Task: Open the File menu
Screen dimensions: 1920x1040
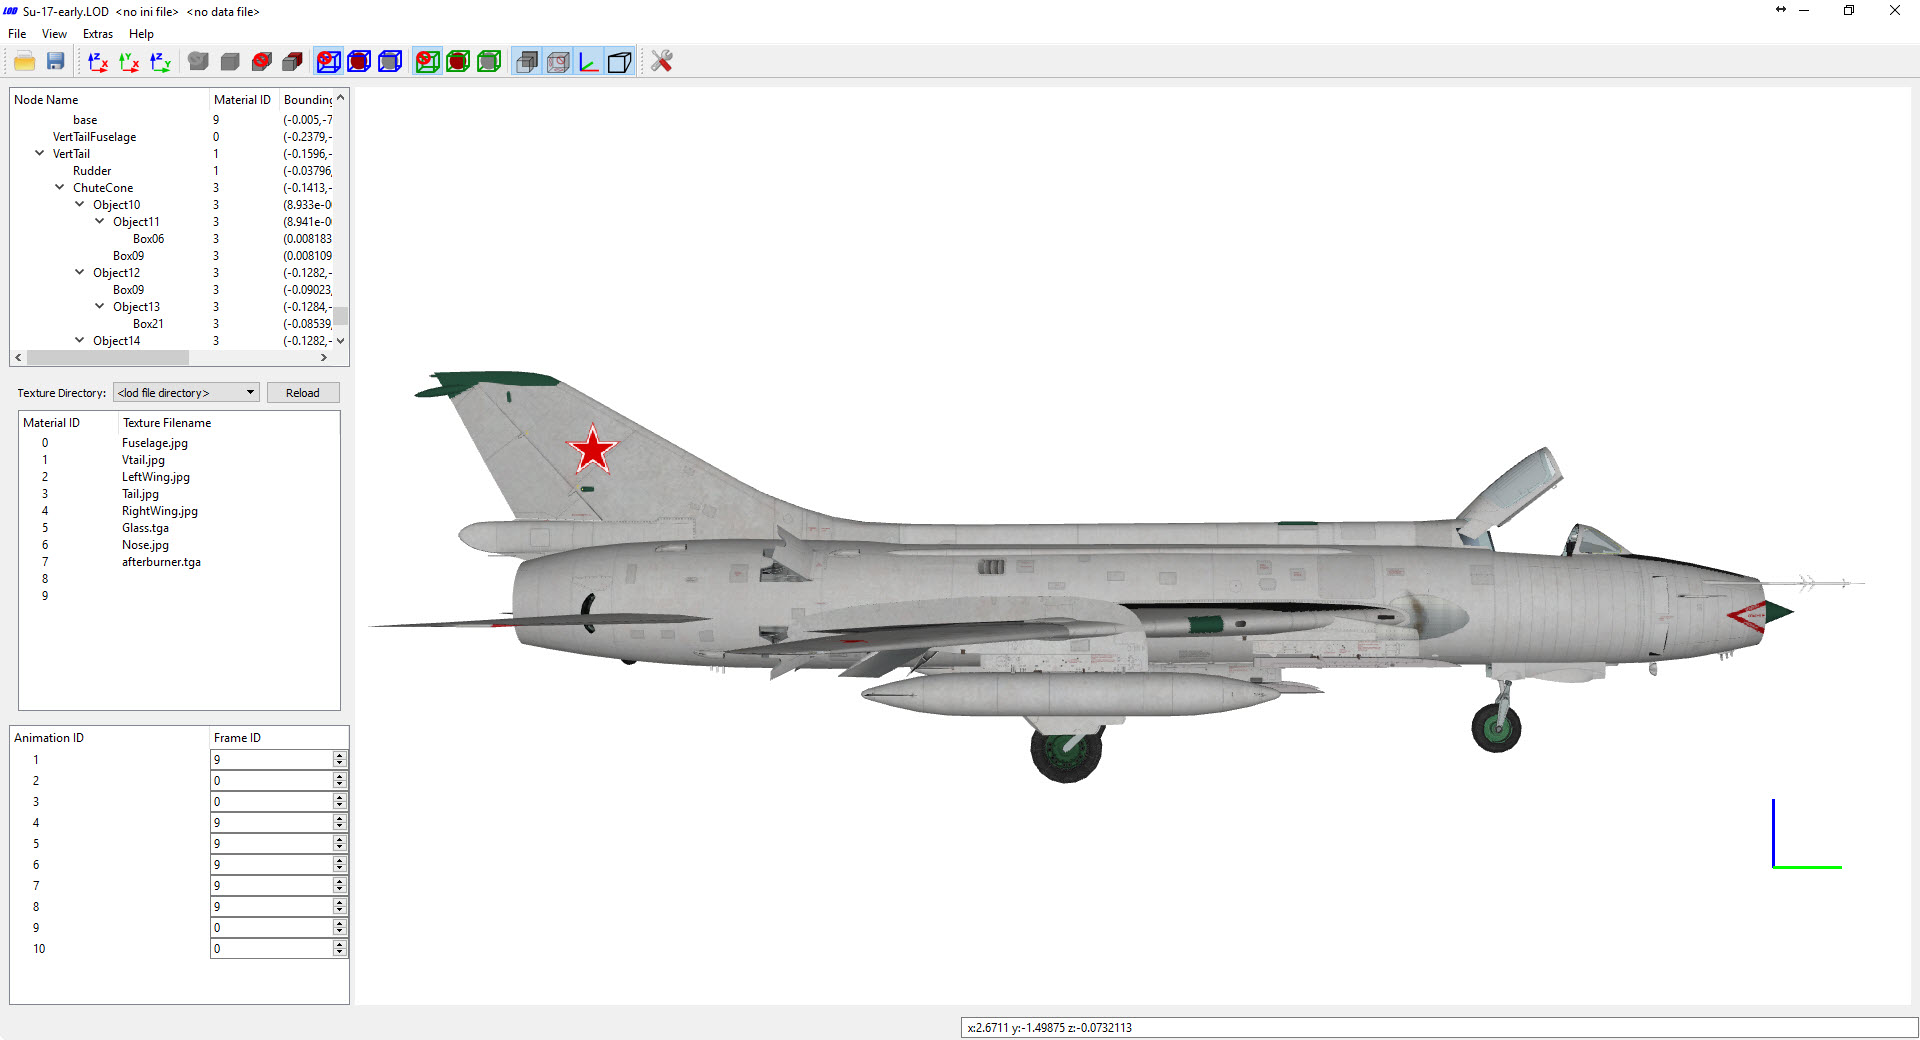Action: point(17,34)
